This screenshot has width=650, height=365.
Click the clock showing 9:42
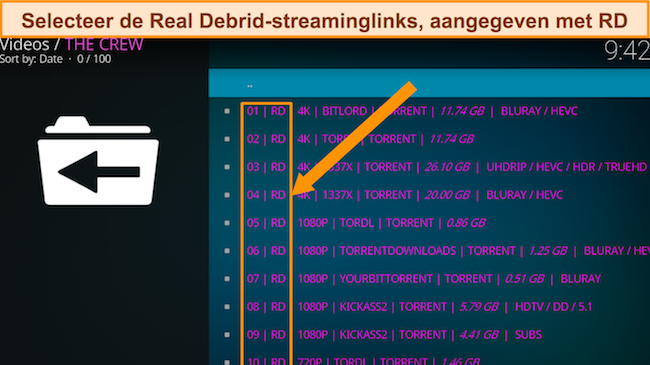coord(627,51)
